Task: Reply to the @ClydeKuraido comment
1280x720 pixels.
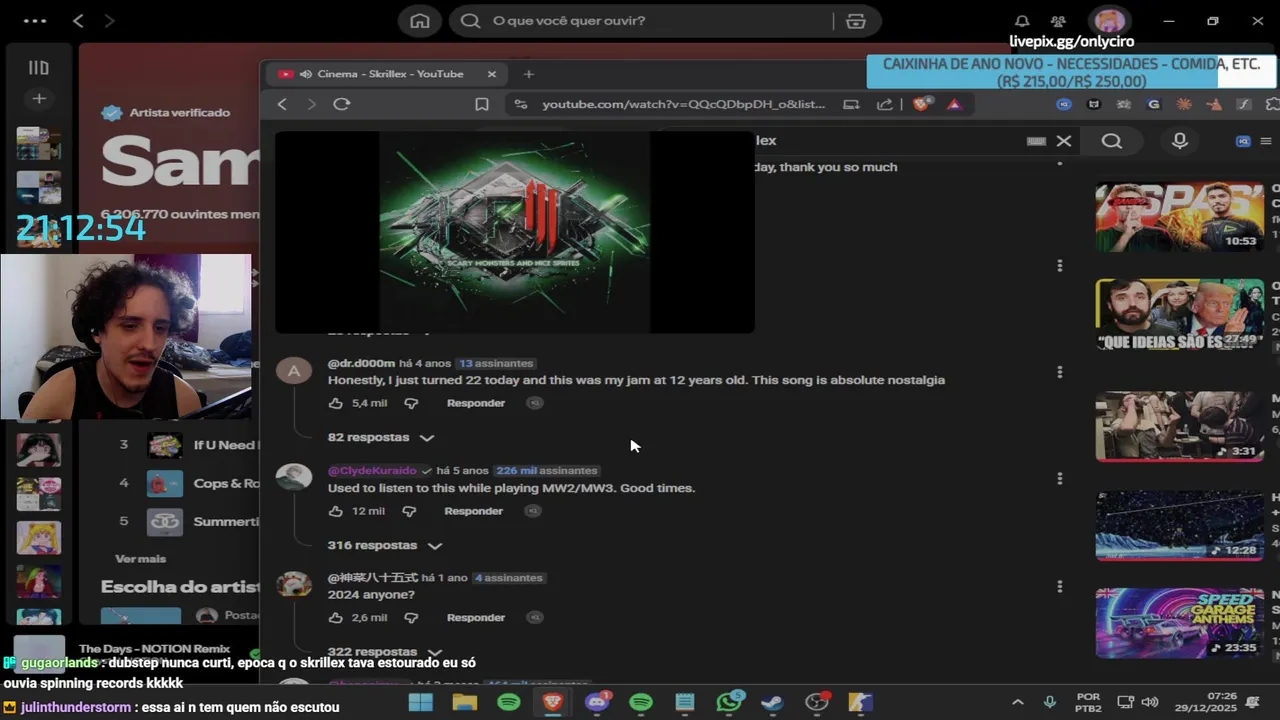Action: pos(473,511)
